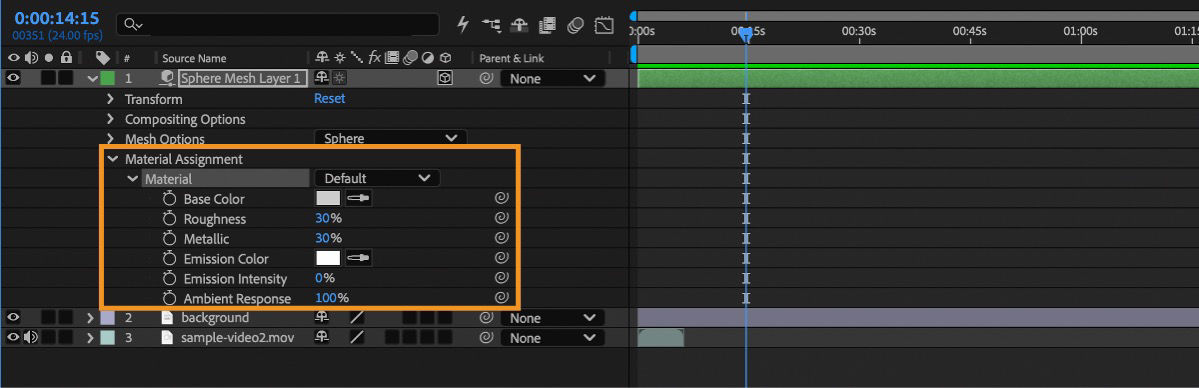This screenshot has height=388, width=1199.
Task: Open the Graph Editor
Action: [x=604, y=24]
